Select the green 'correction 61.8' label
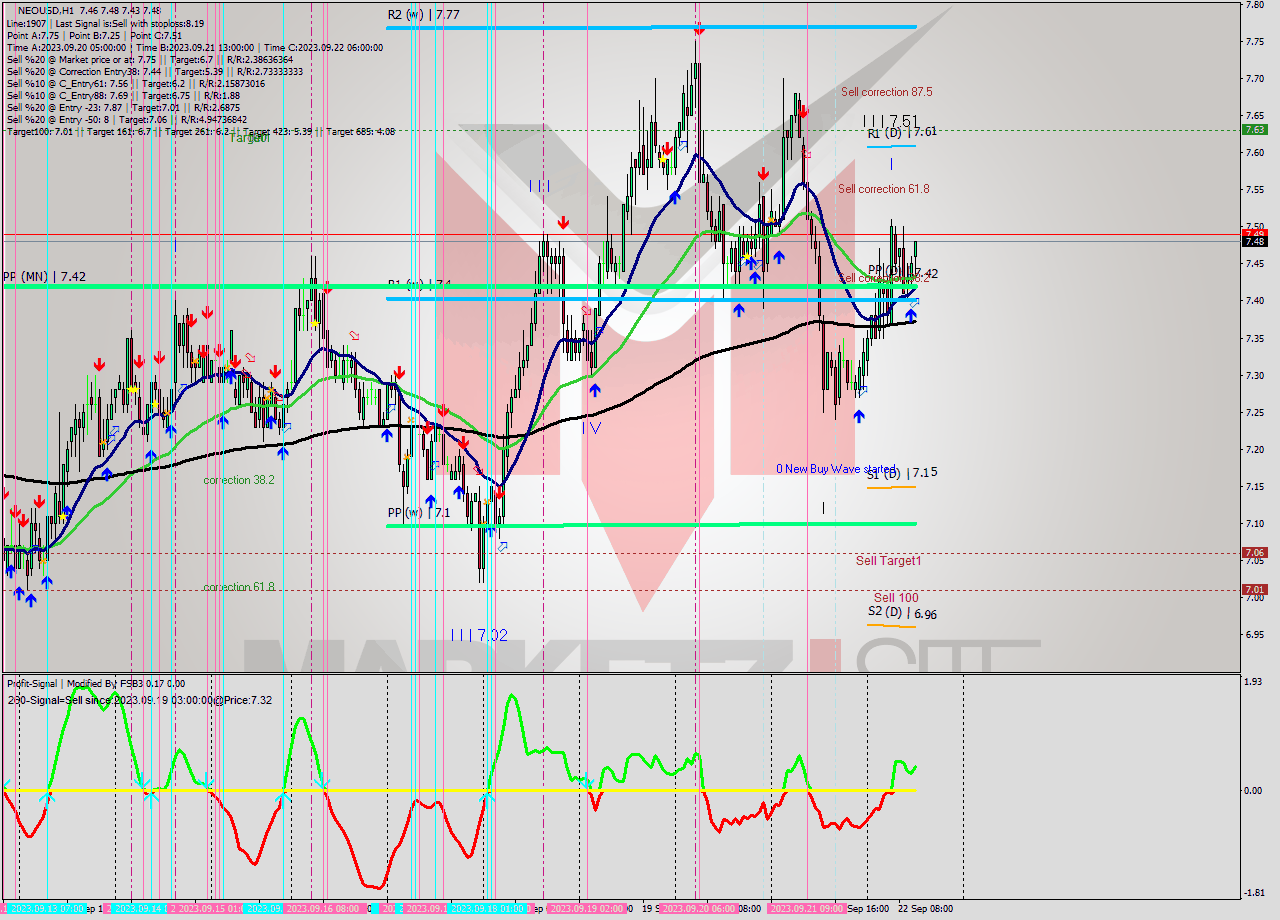The height and width of the screenshot is (920, 1280). pyautogui.click(x=239, y=587)
